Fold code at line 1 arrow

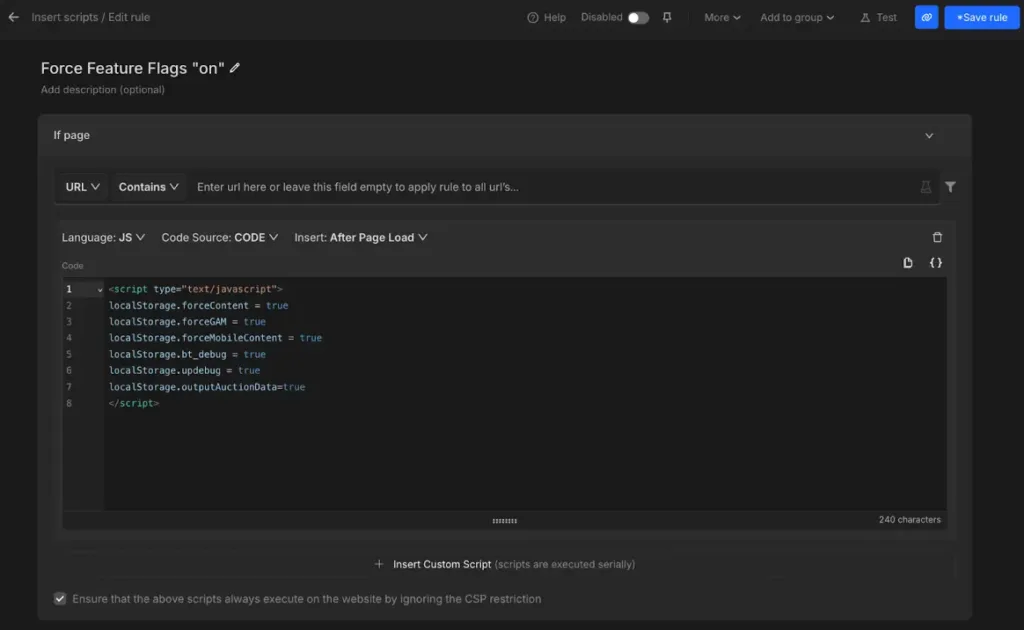tap(100, 290)
